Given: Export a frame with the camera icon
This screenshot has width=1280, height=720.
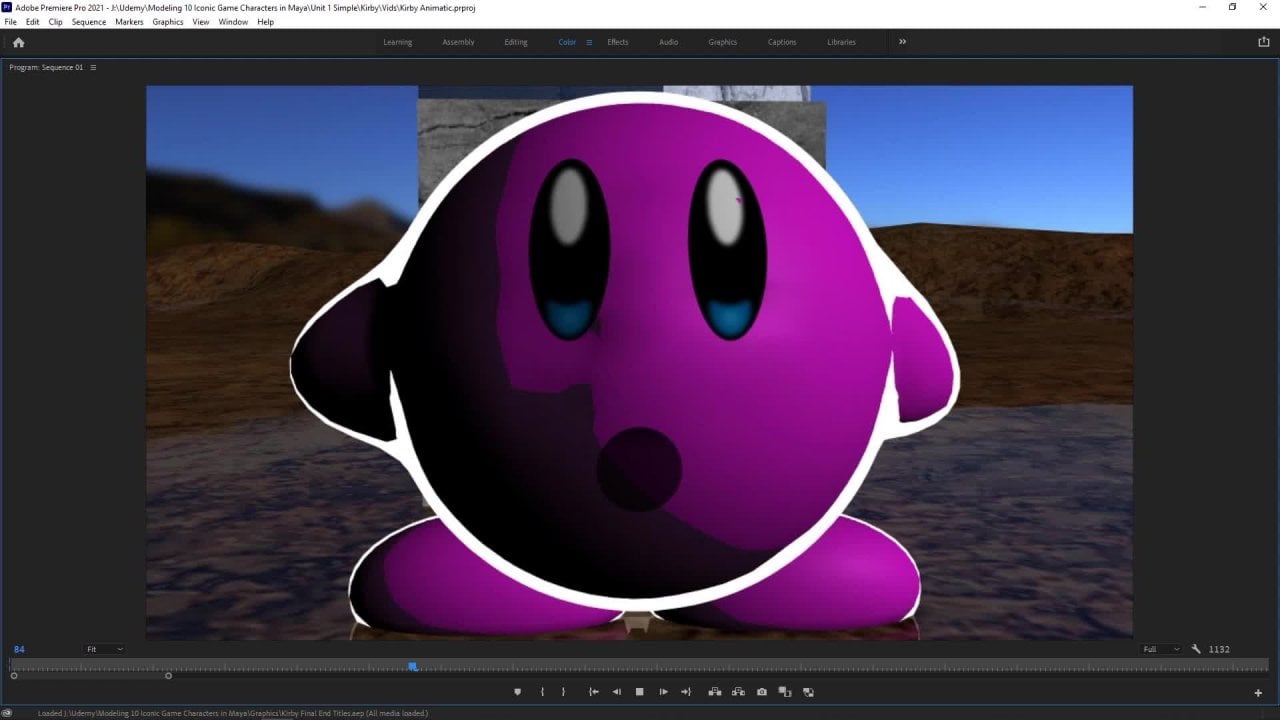Looking at the screenshot, I should click(x=762, y=692).
